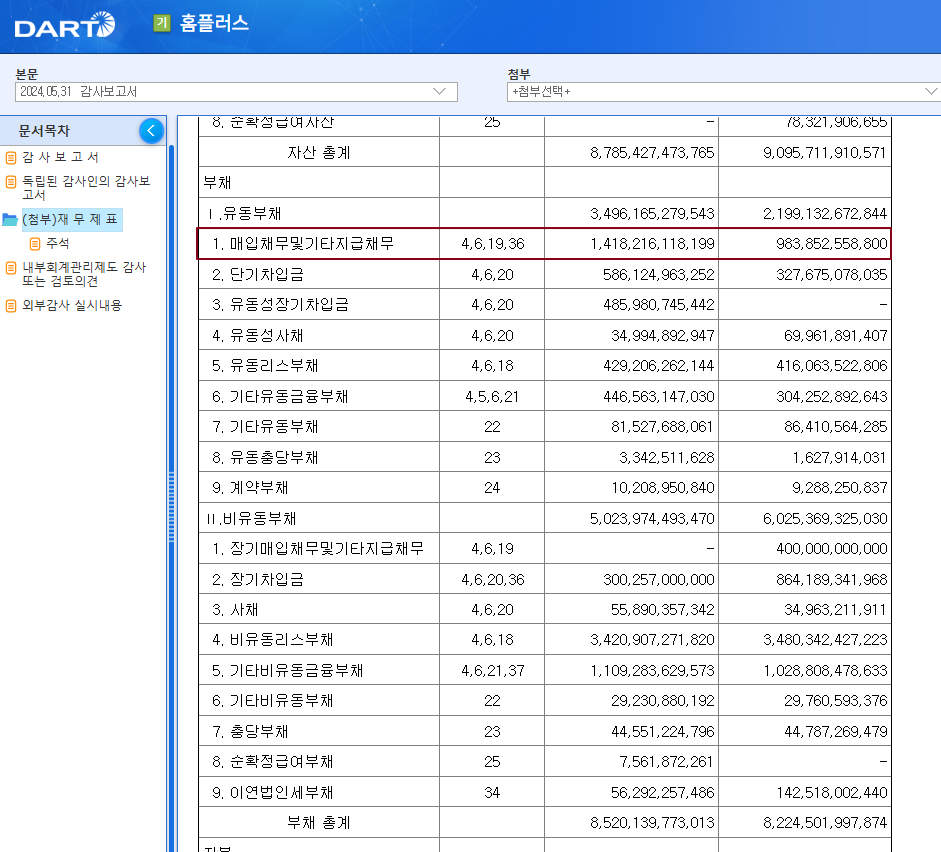Viewport: 941px width, 852px height.
Task: Click the 5. 유동리스부채 row label
Action: click(x=265, y=365)
